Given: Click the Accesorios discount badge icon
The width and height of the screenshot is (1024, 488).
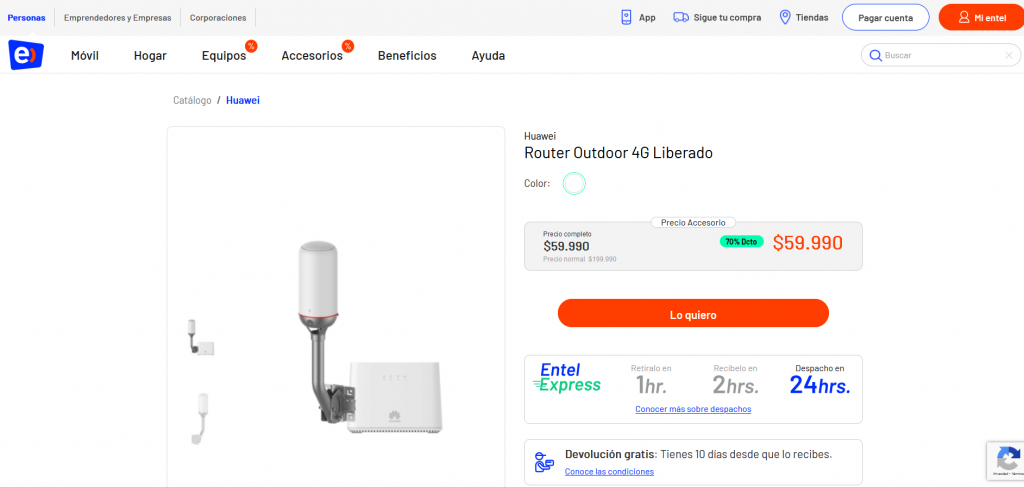Looking at the screenshot, I should point(347,46).
